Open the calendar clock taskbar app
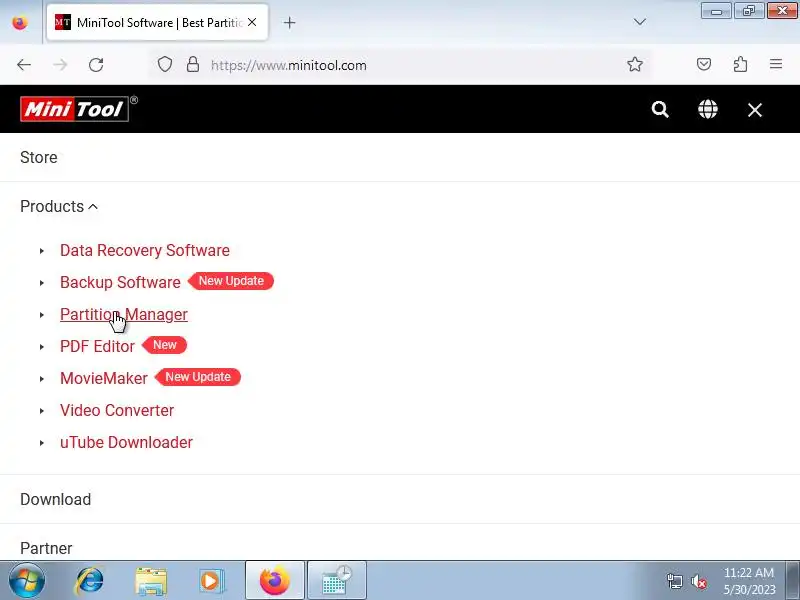The width and height of the screenshot is (800, 600). tap(337, 581)
